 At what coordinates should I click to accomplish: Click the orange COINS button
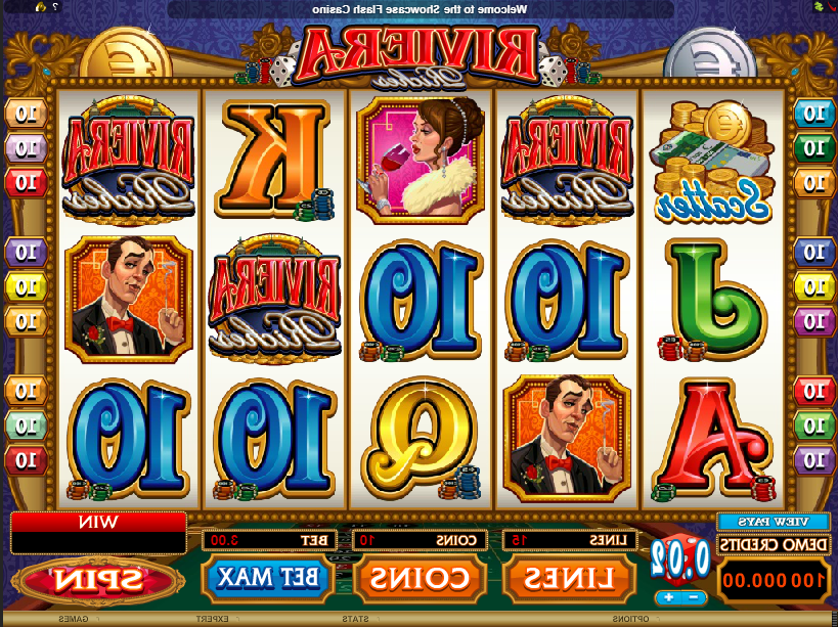click(420, 577)
